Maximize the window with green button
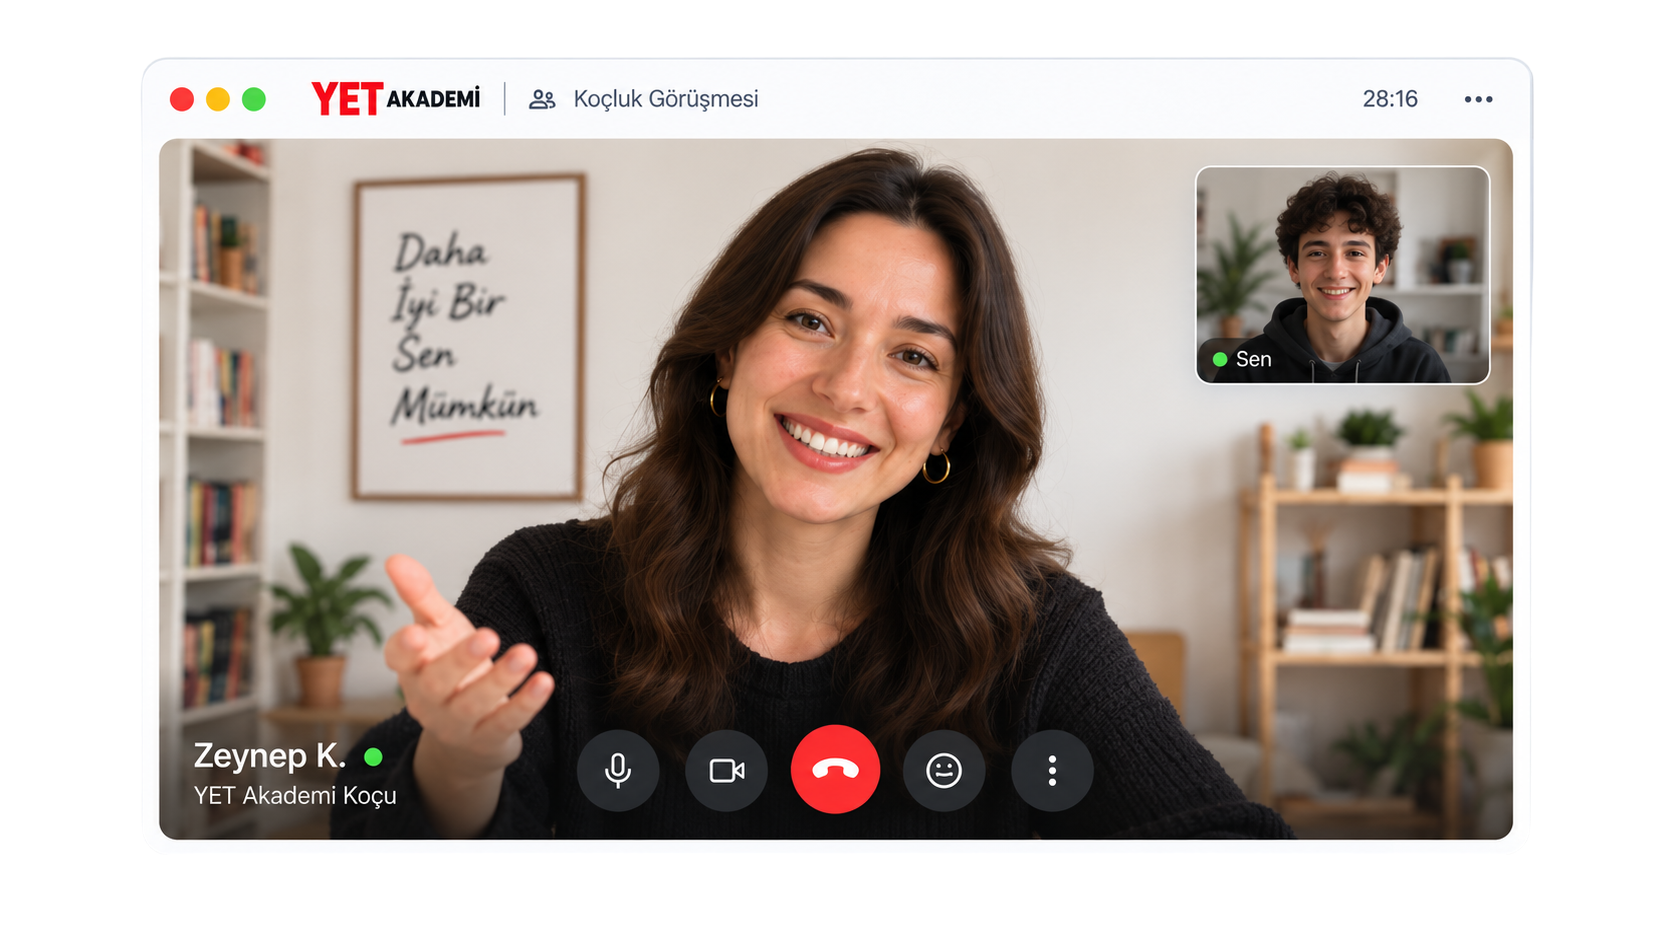1672x941 pixels. 254,99
